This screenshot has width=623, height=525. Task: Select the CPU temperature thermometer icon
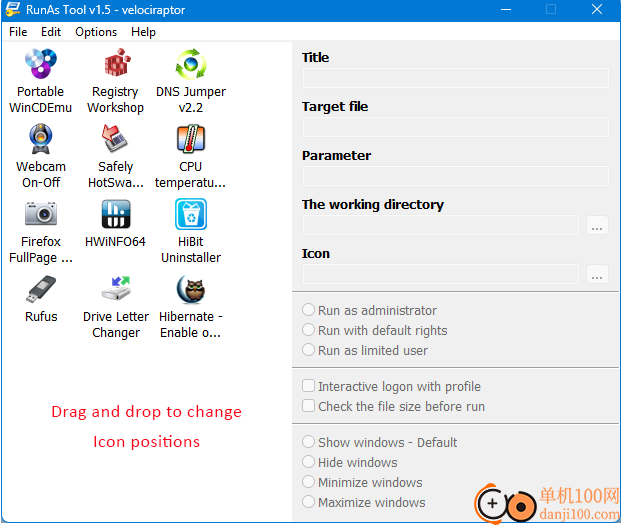[x=191, y=139]
